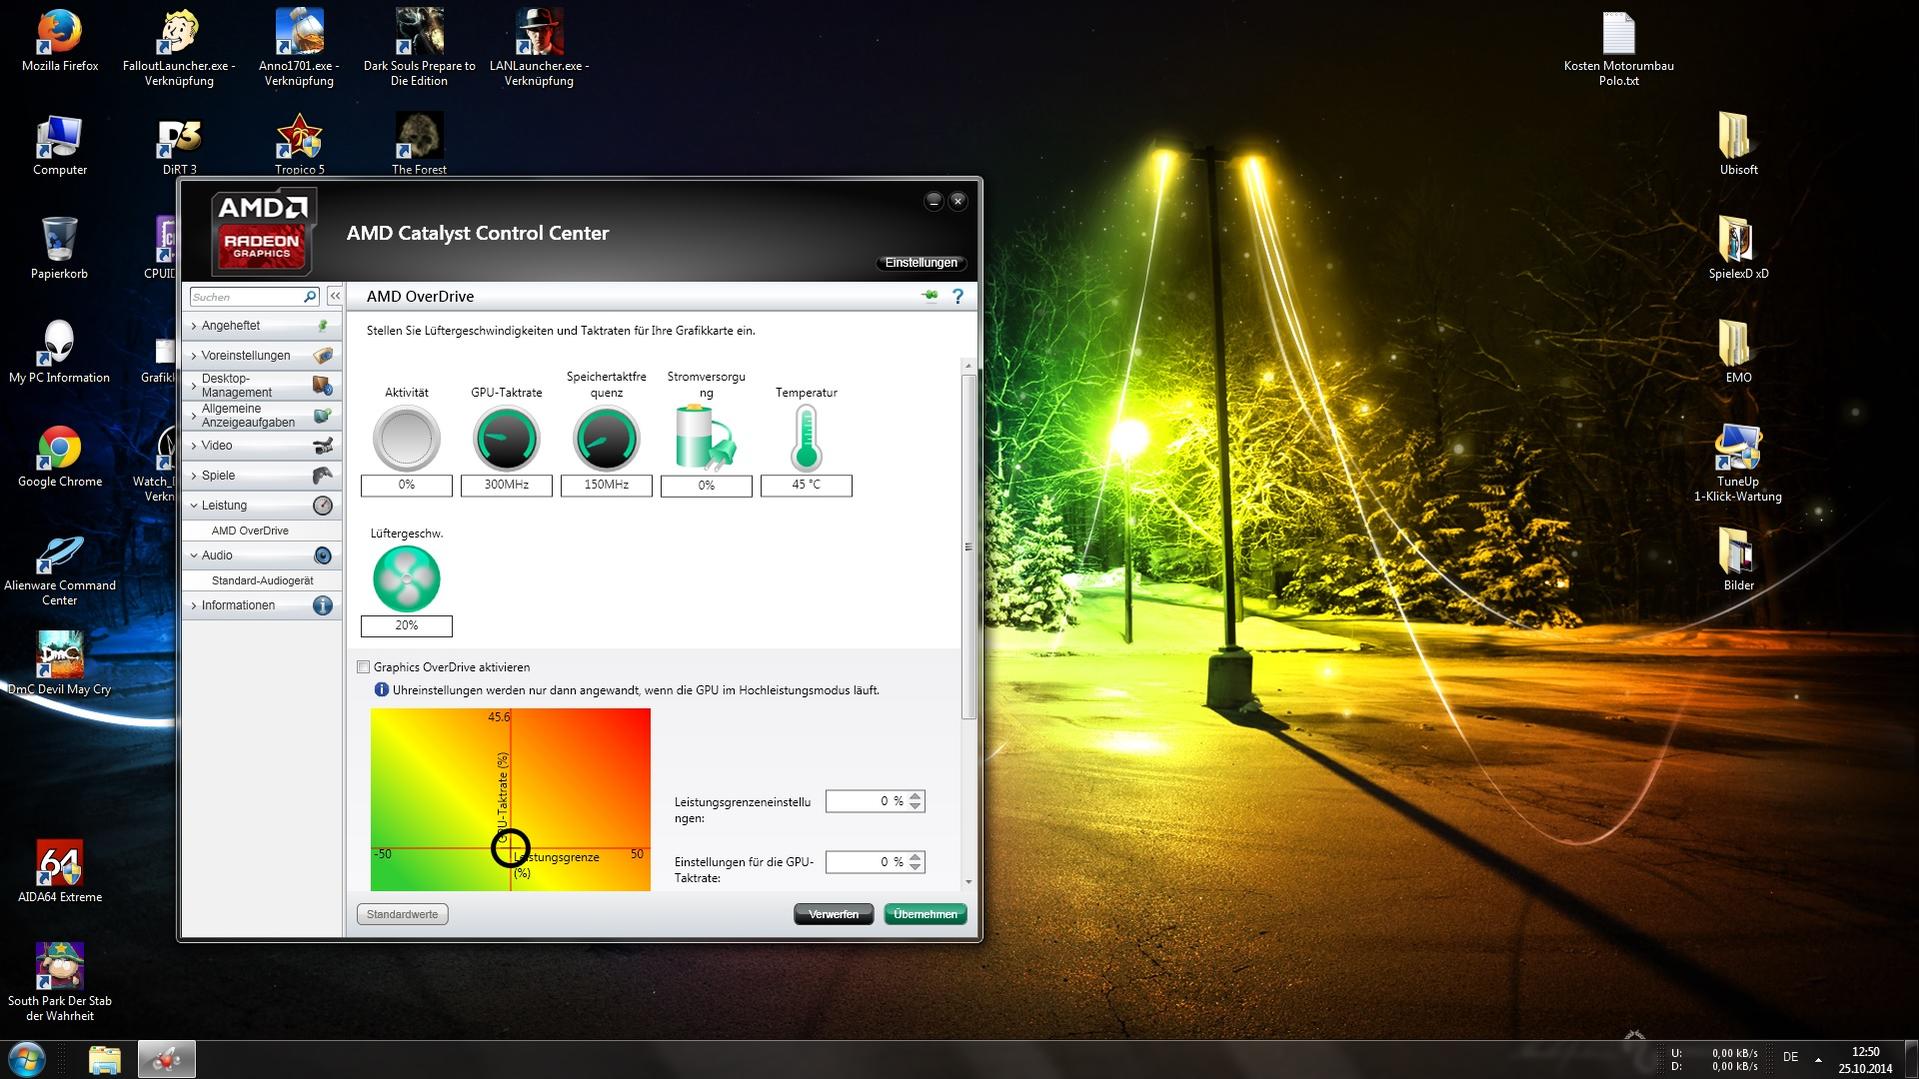Minimize the Catalyst Control Center window
The image size is (1919, 1079).
point(933,201)
